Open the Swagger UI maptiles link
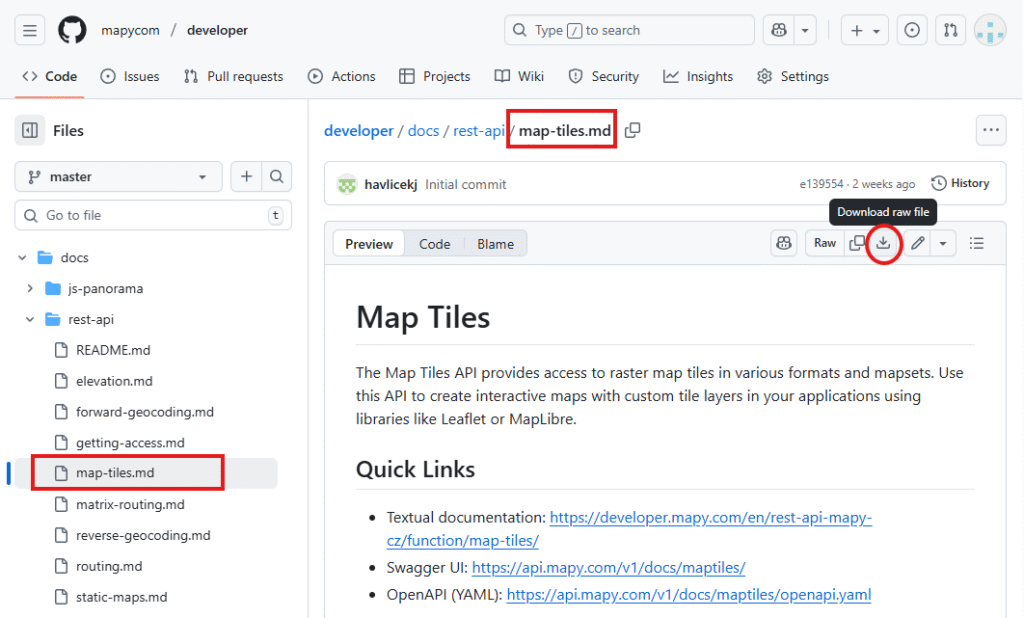Image resolution: width=1024 pixels, height=618 pixels. [x=608, y=568]
